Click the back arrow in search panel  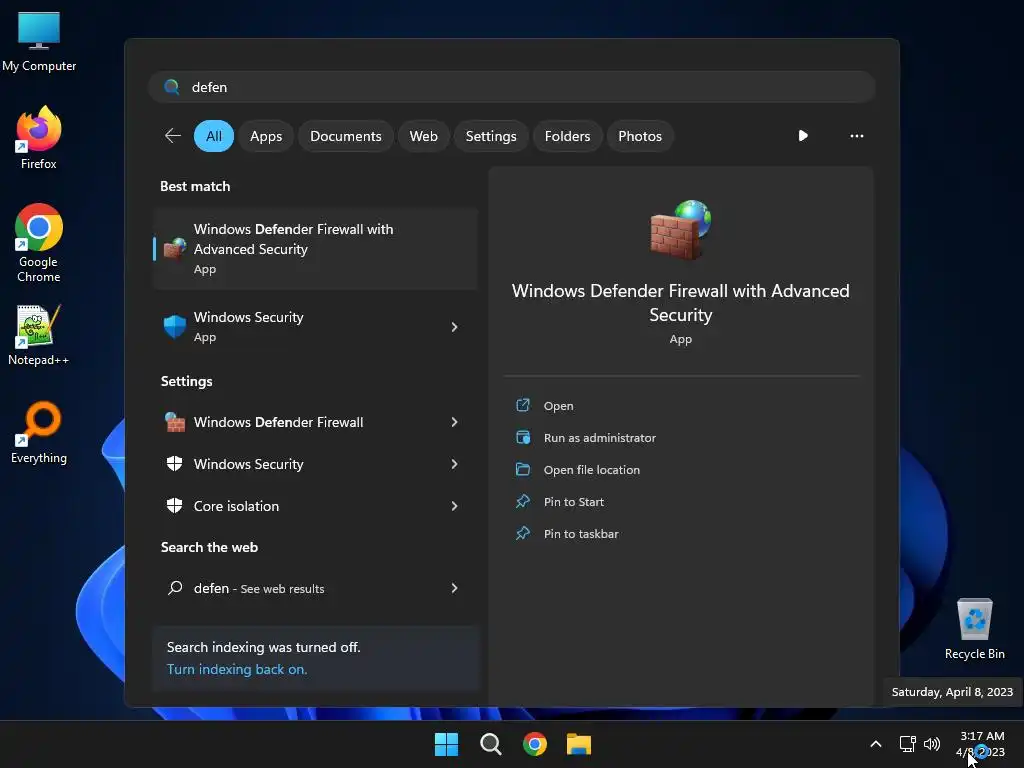tap(172, 136)
